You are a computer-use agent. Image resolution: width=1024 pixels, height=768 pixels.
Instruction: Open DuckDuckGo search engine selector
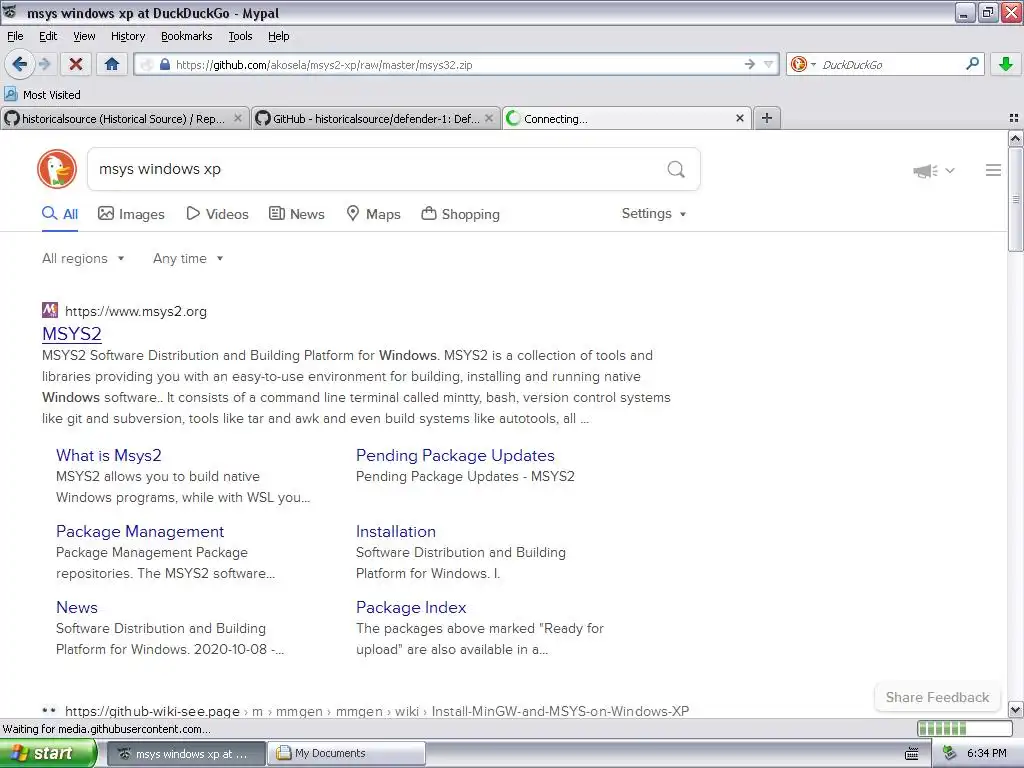tap(803, 64)
